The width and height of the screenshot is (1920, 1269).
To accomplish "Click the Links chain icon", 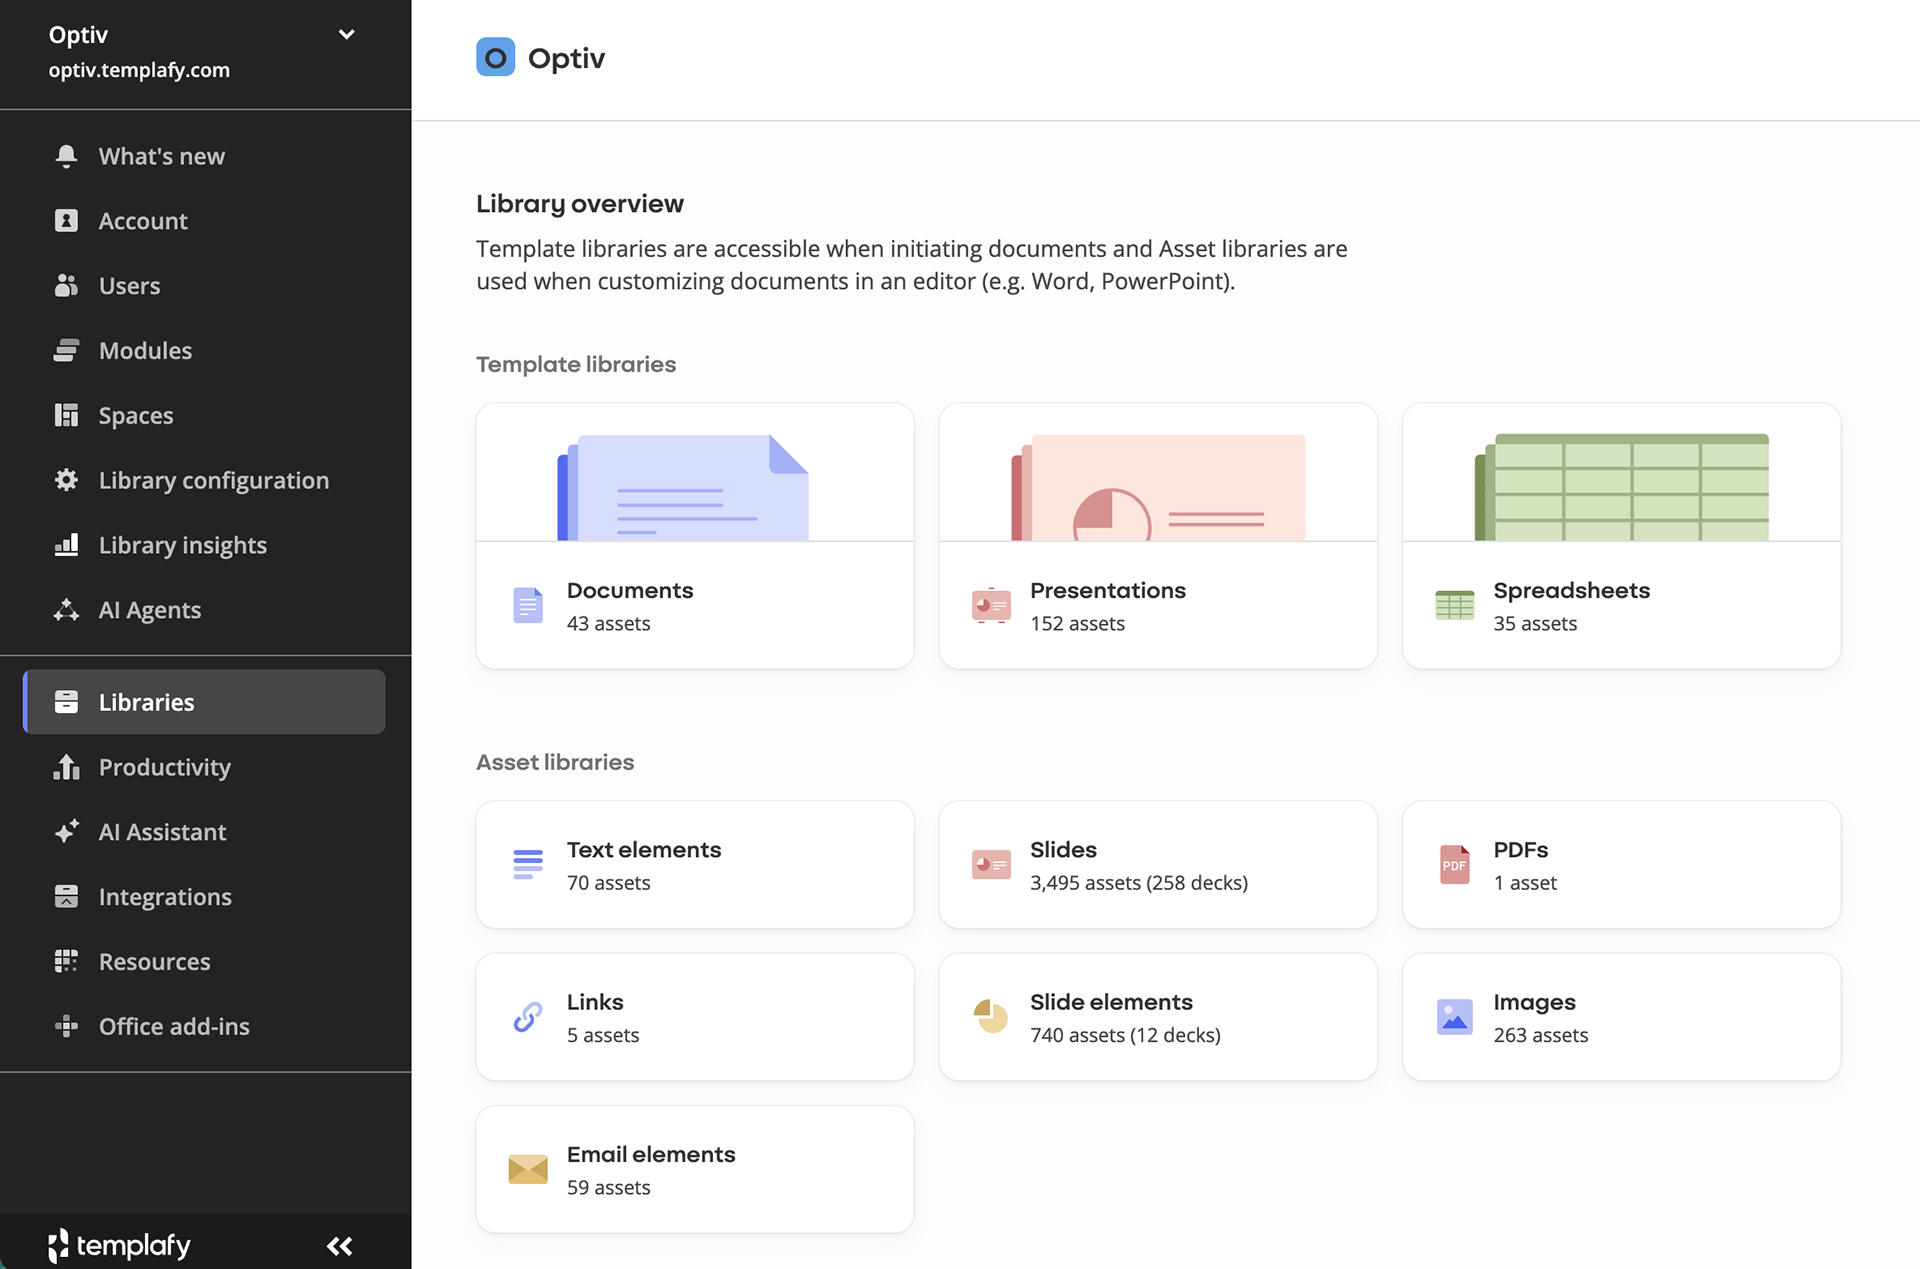I will point(528,1017).
